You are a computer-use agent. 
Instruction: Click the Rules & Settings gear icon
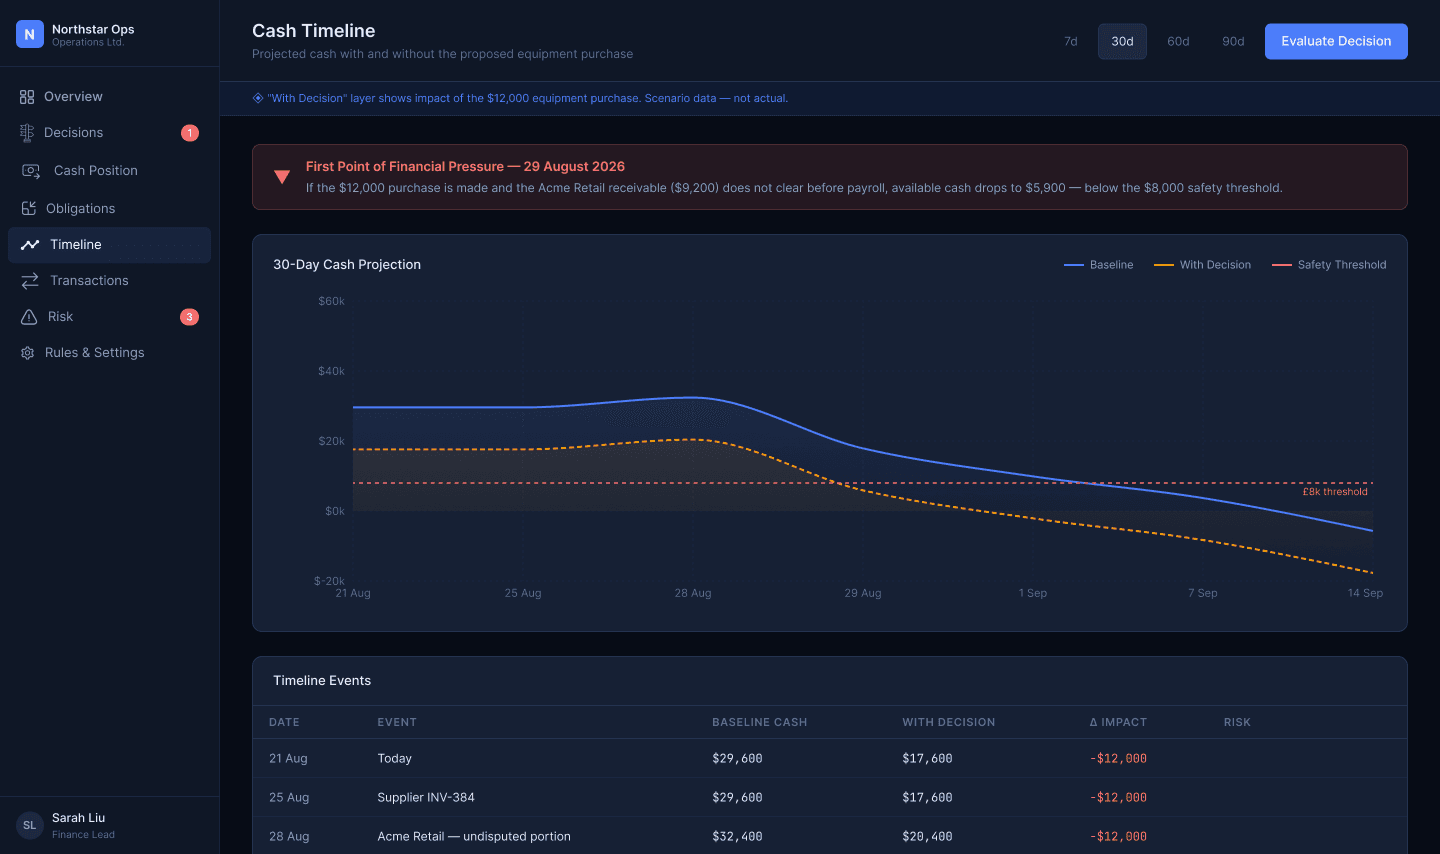click(x=27, y=353)
